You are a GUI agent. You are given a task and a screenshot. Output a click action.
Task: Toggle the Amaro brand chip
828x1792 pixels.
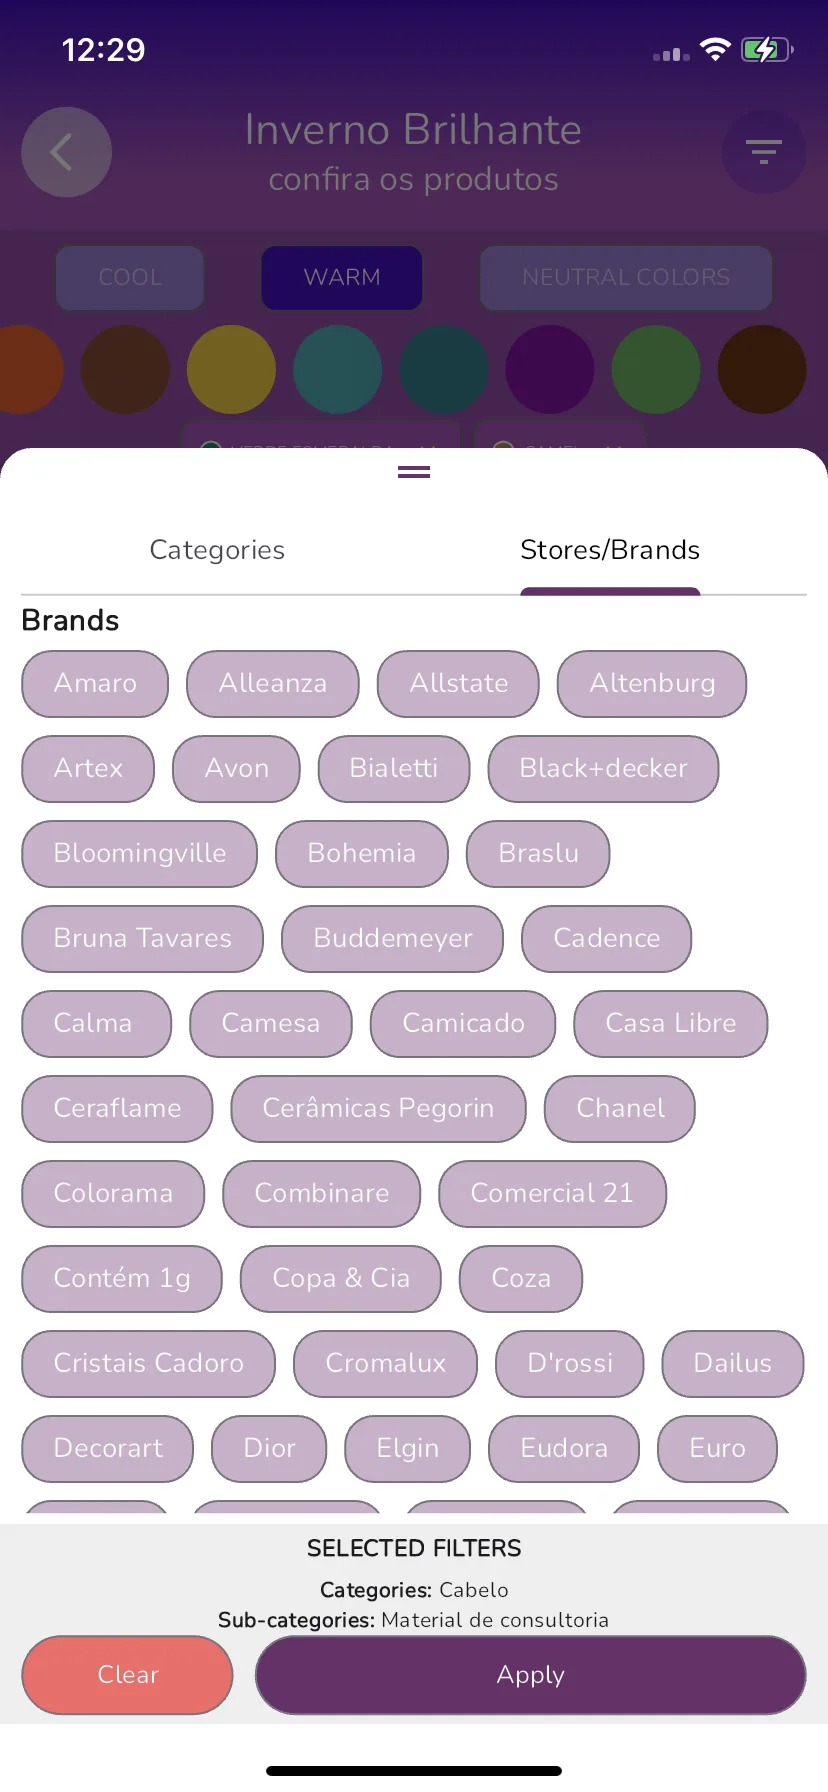[95, 684]
